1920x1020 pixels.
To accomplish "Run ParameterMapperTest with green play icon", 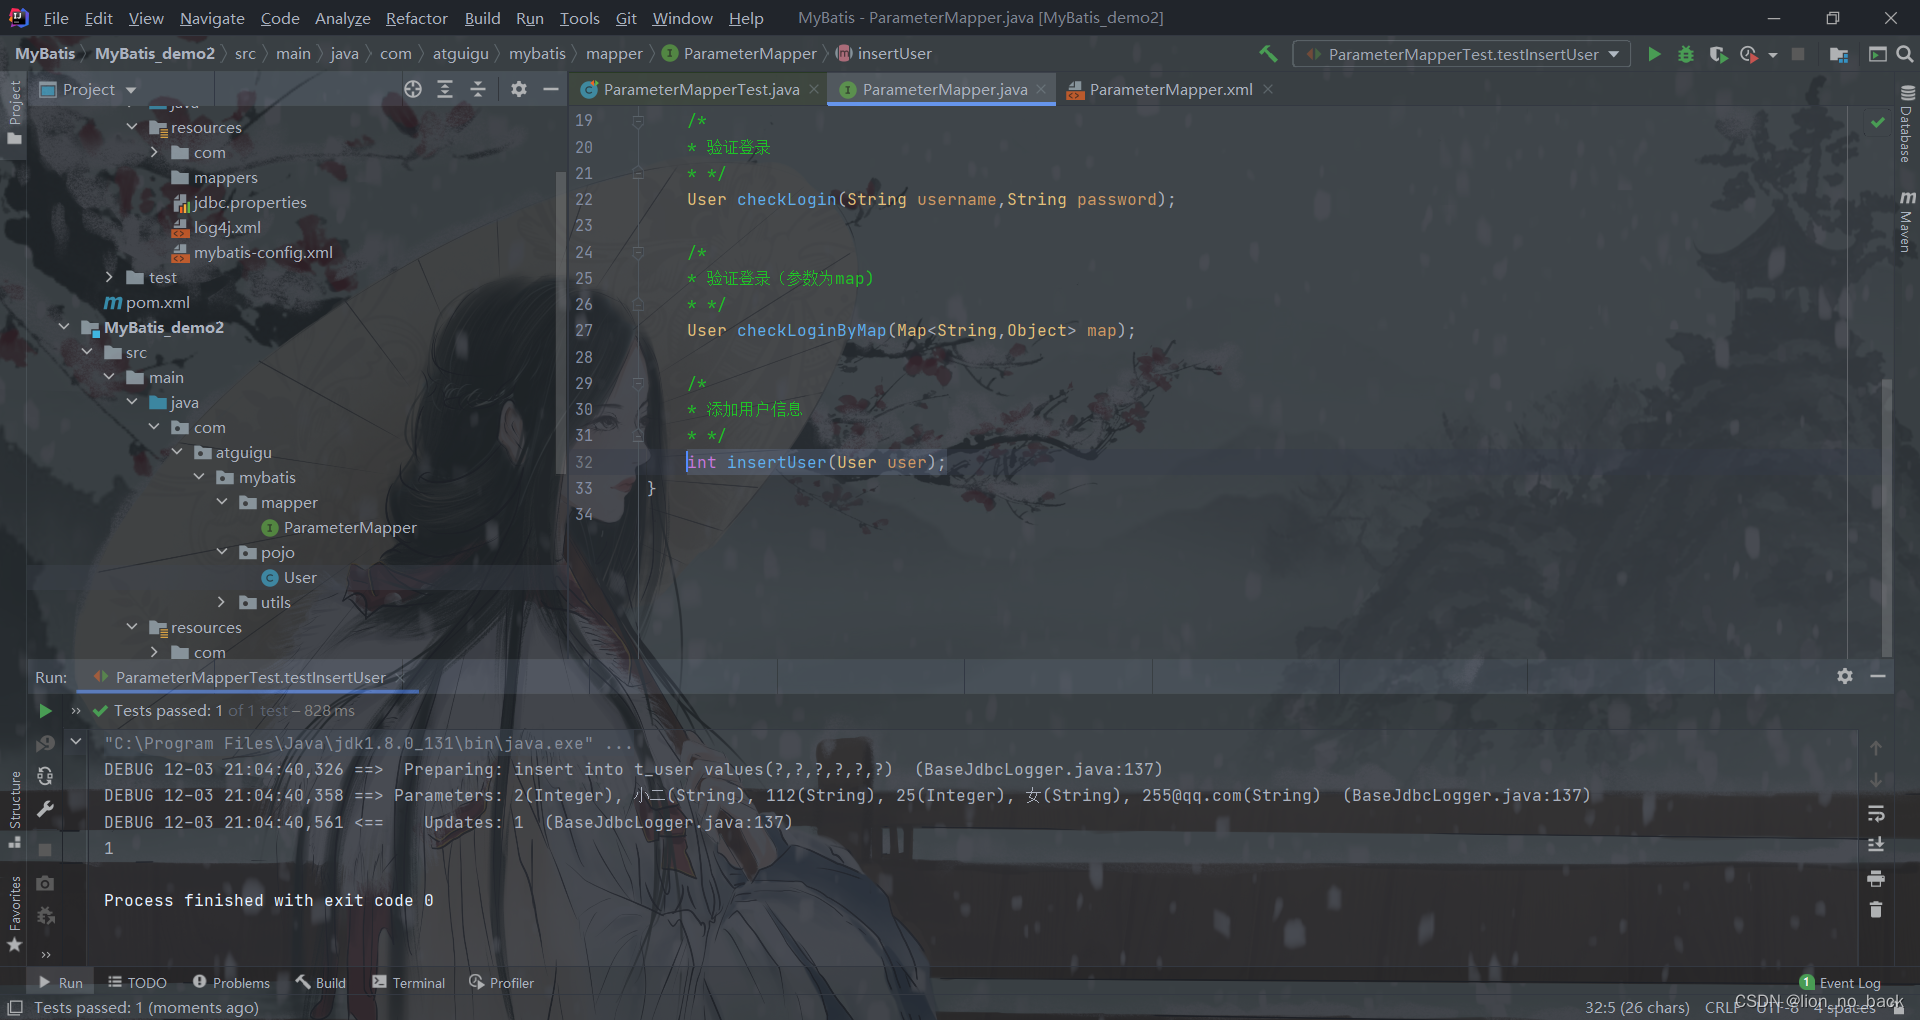I will tap(1654, 54).
